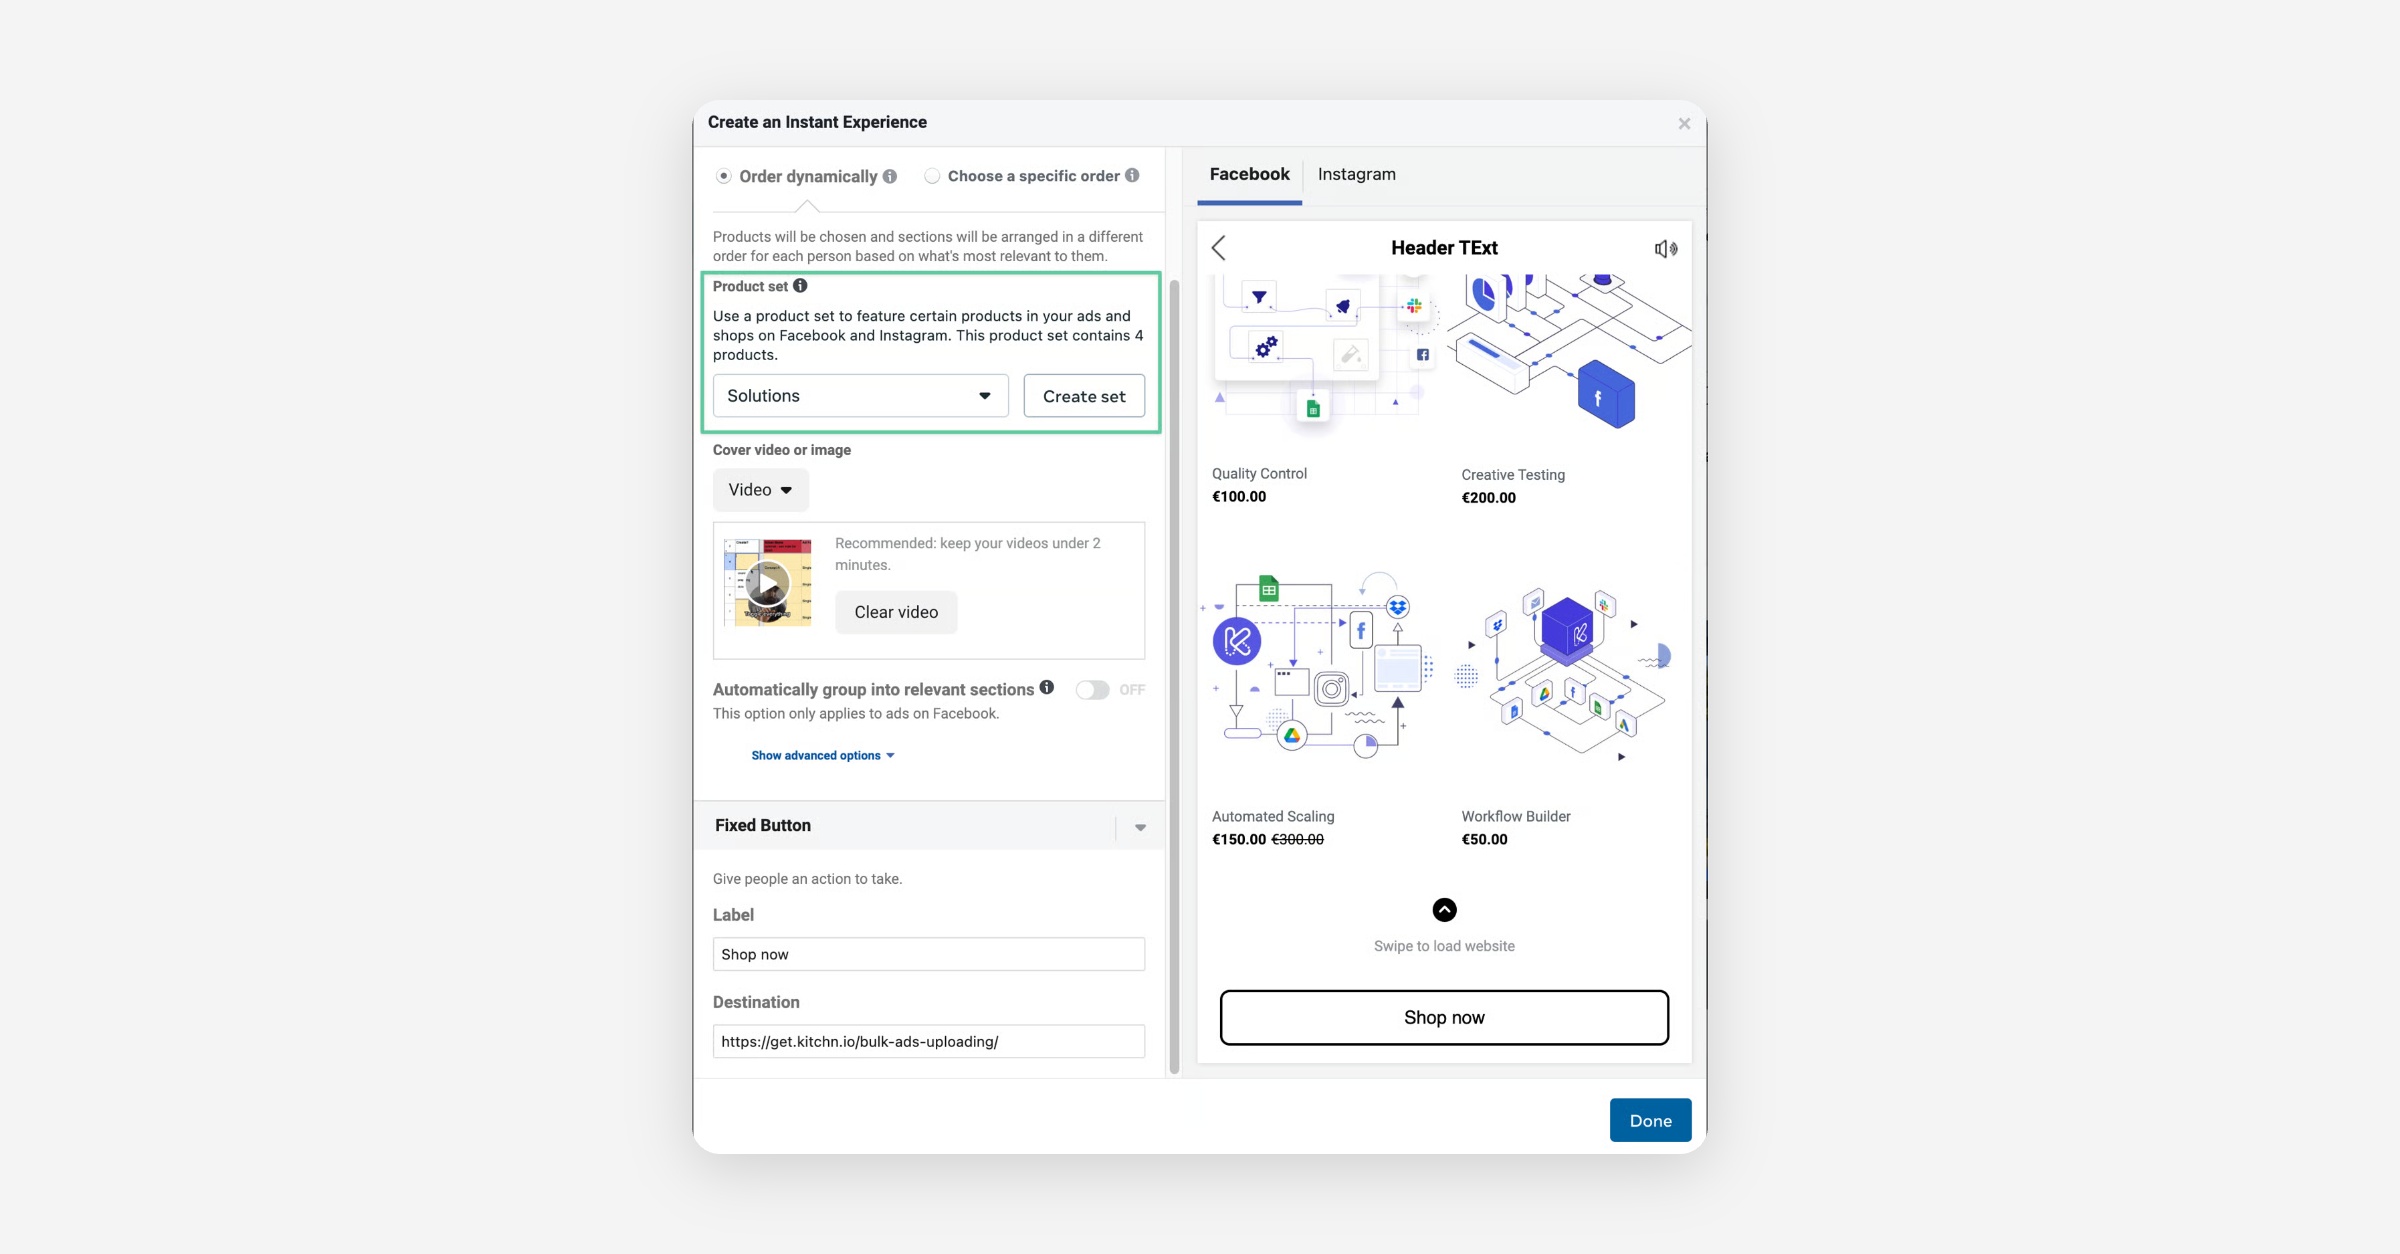Select the Order dynamically radio button
The height and width of the screenshot is (1254, 2400).
(x=723, y=177)
